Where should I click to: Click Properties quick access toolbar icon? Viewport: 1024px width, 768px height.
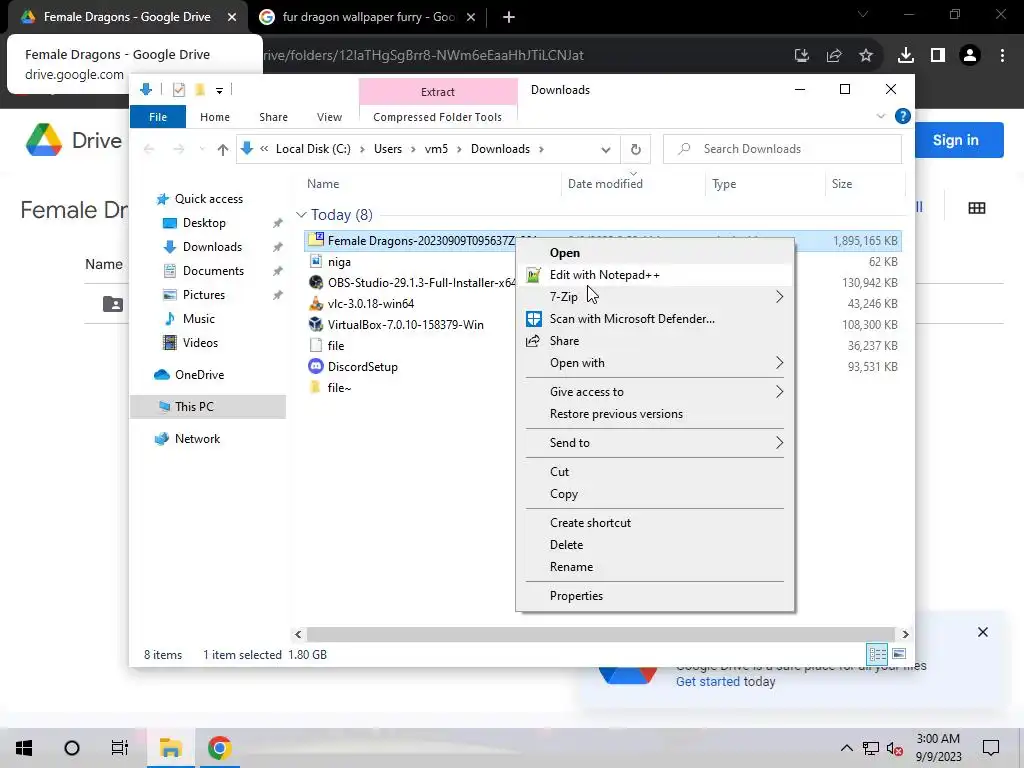178,90
